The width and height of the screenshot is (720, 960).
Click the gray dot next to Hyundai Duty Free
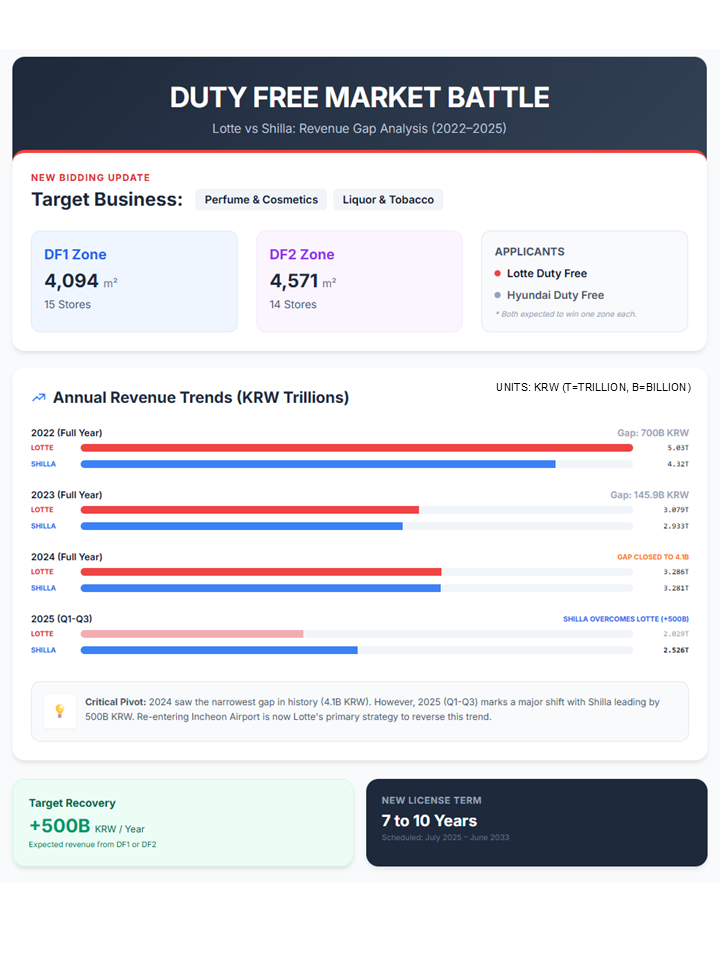click(x=498, y=295)
